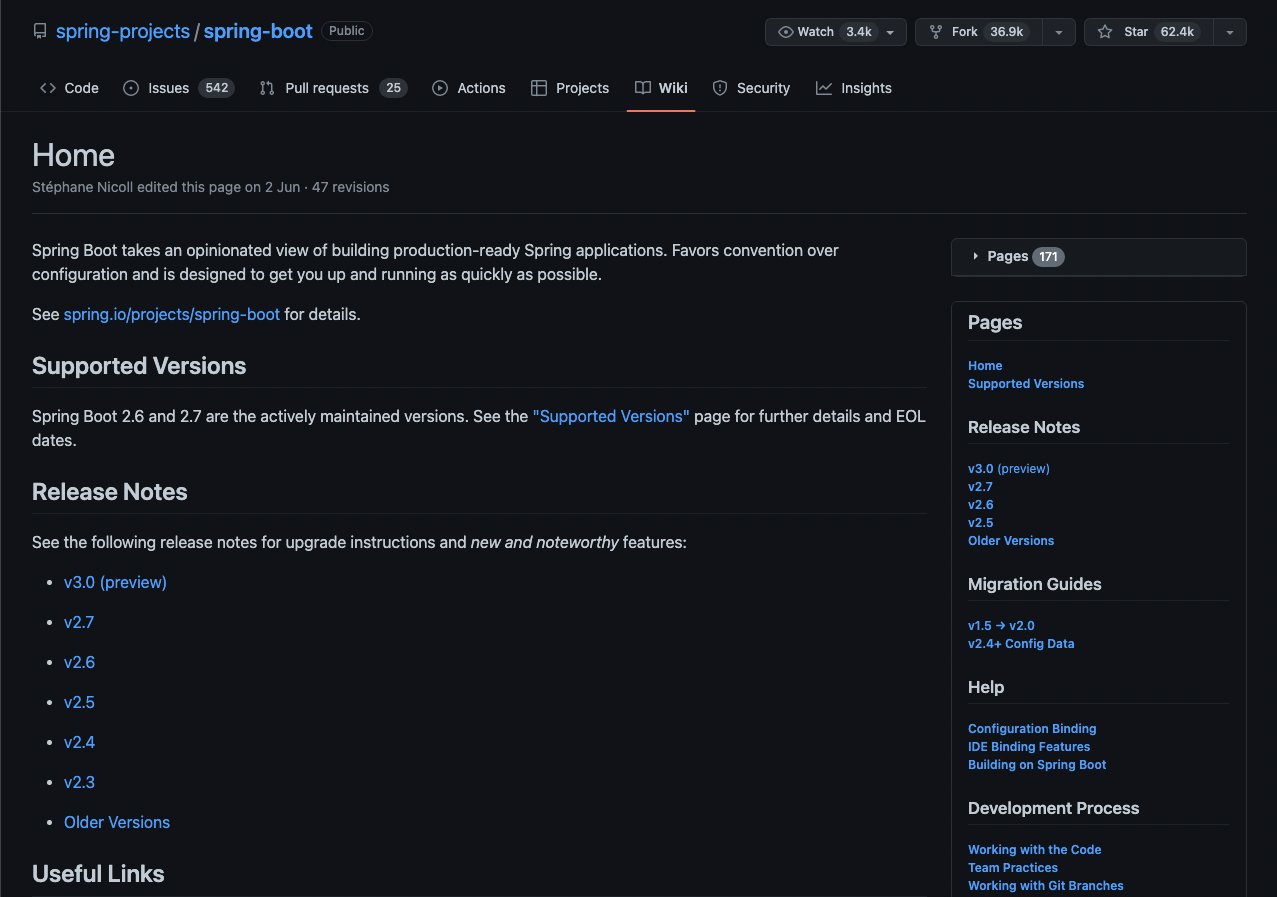Open spring.io/projects/spring-boot link
1277x897 pixels.
point(172,314)
